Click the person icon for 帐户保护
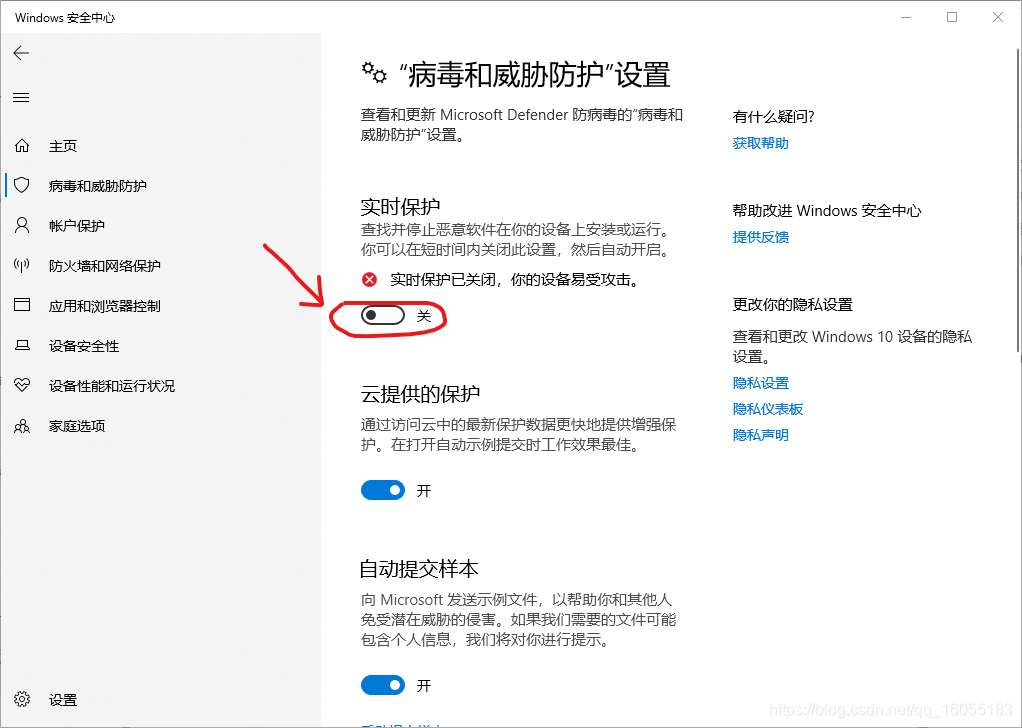1022x728 pixels. point(22,226)
